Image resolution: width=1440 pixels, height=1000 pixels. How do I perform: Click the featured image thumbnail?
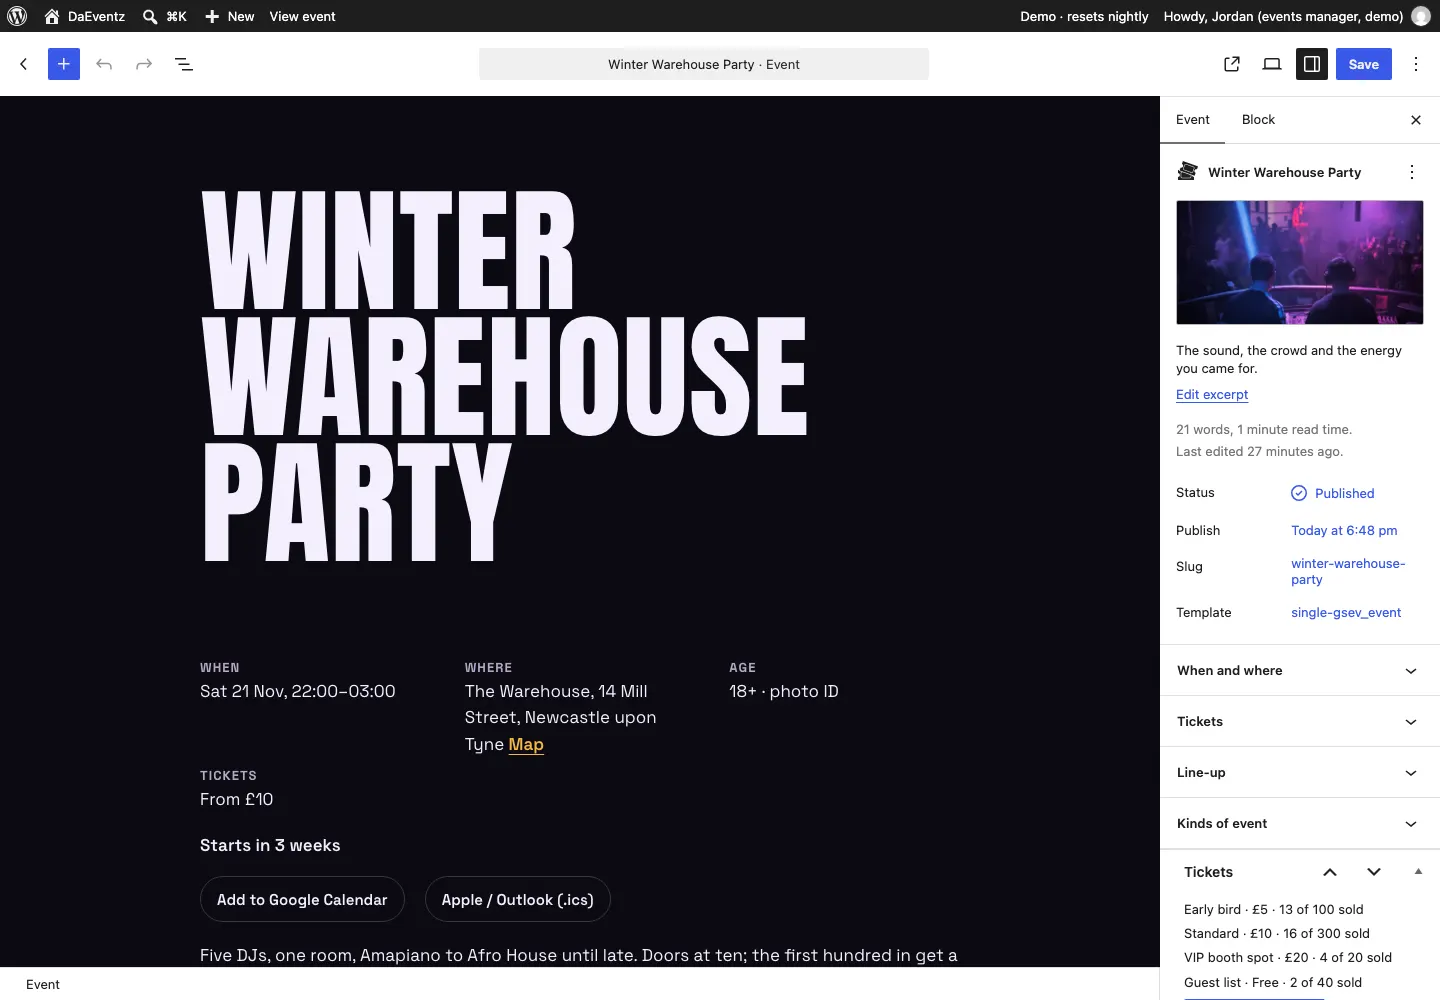pyautogui.click(x=1300, y=262)
